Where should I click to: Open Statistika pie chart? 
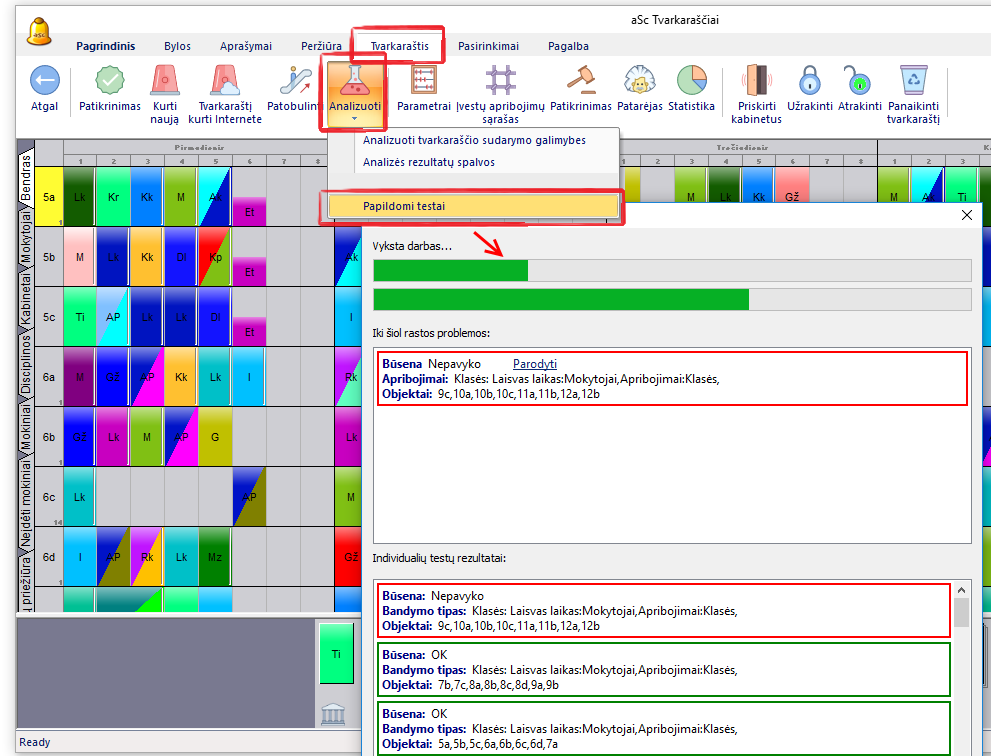pyautogui.click(x=691, y=82)
